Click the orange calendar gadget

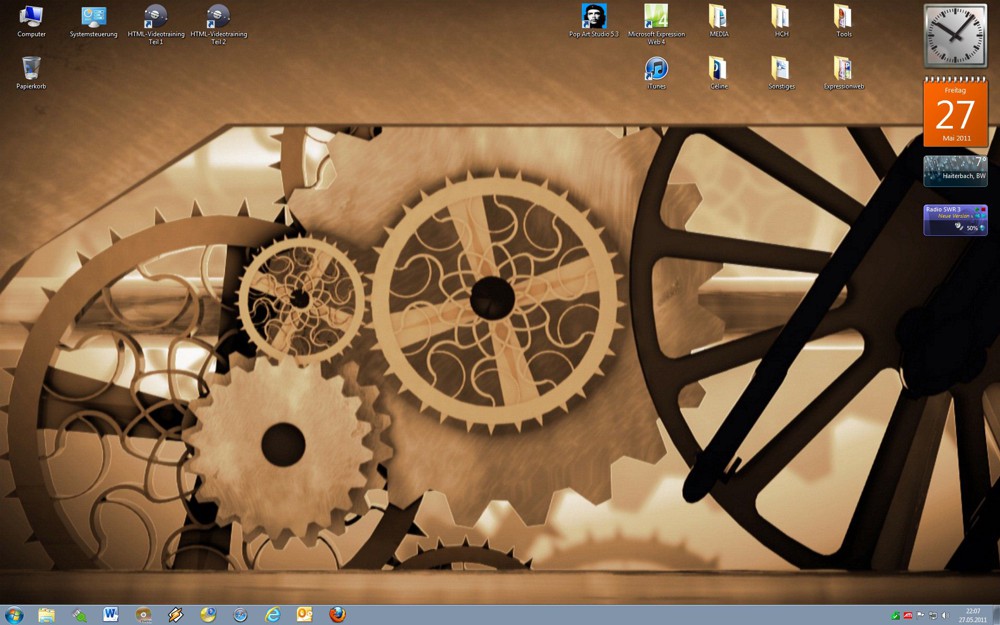(x=955, y=114)
